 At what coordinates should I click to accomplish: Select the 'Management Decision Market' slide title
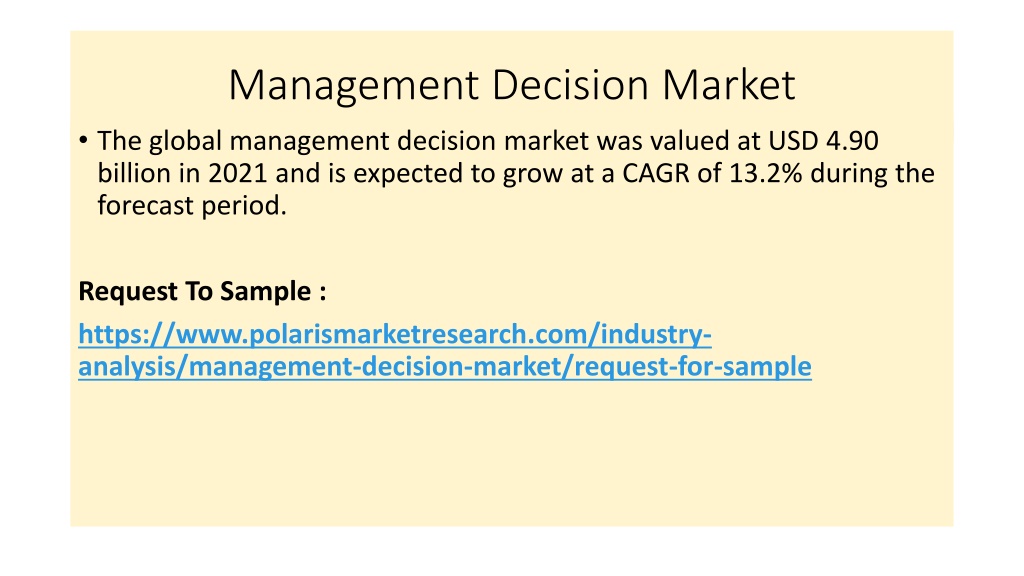511,85
